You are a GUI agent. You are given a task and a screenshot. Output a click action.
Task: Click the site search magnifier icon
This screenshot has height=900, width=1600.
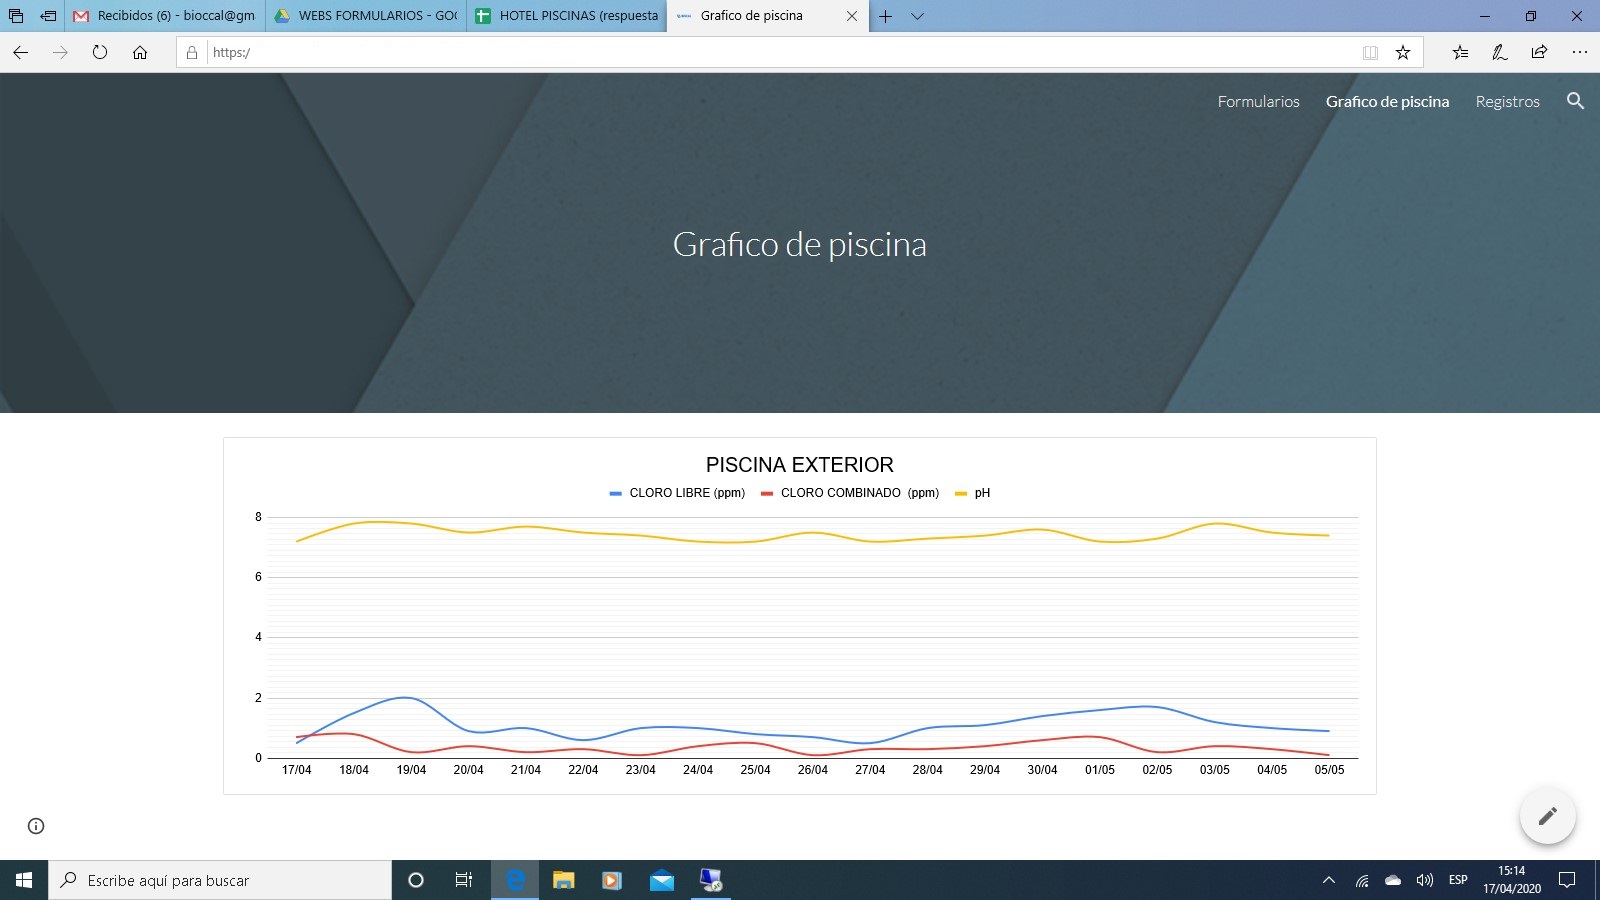click(x=1575, y=101)
